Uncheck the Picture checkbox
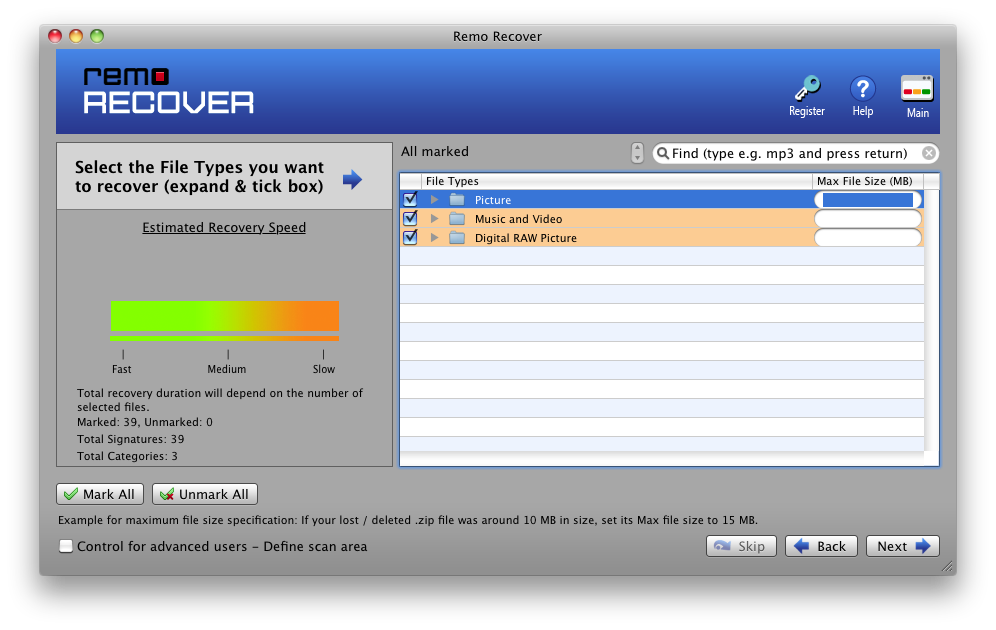 [410, 199]
